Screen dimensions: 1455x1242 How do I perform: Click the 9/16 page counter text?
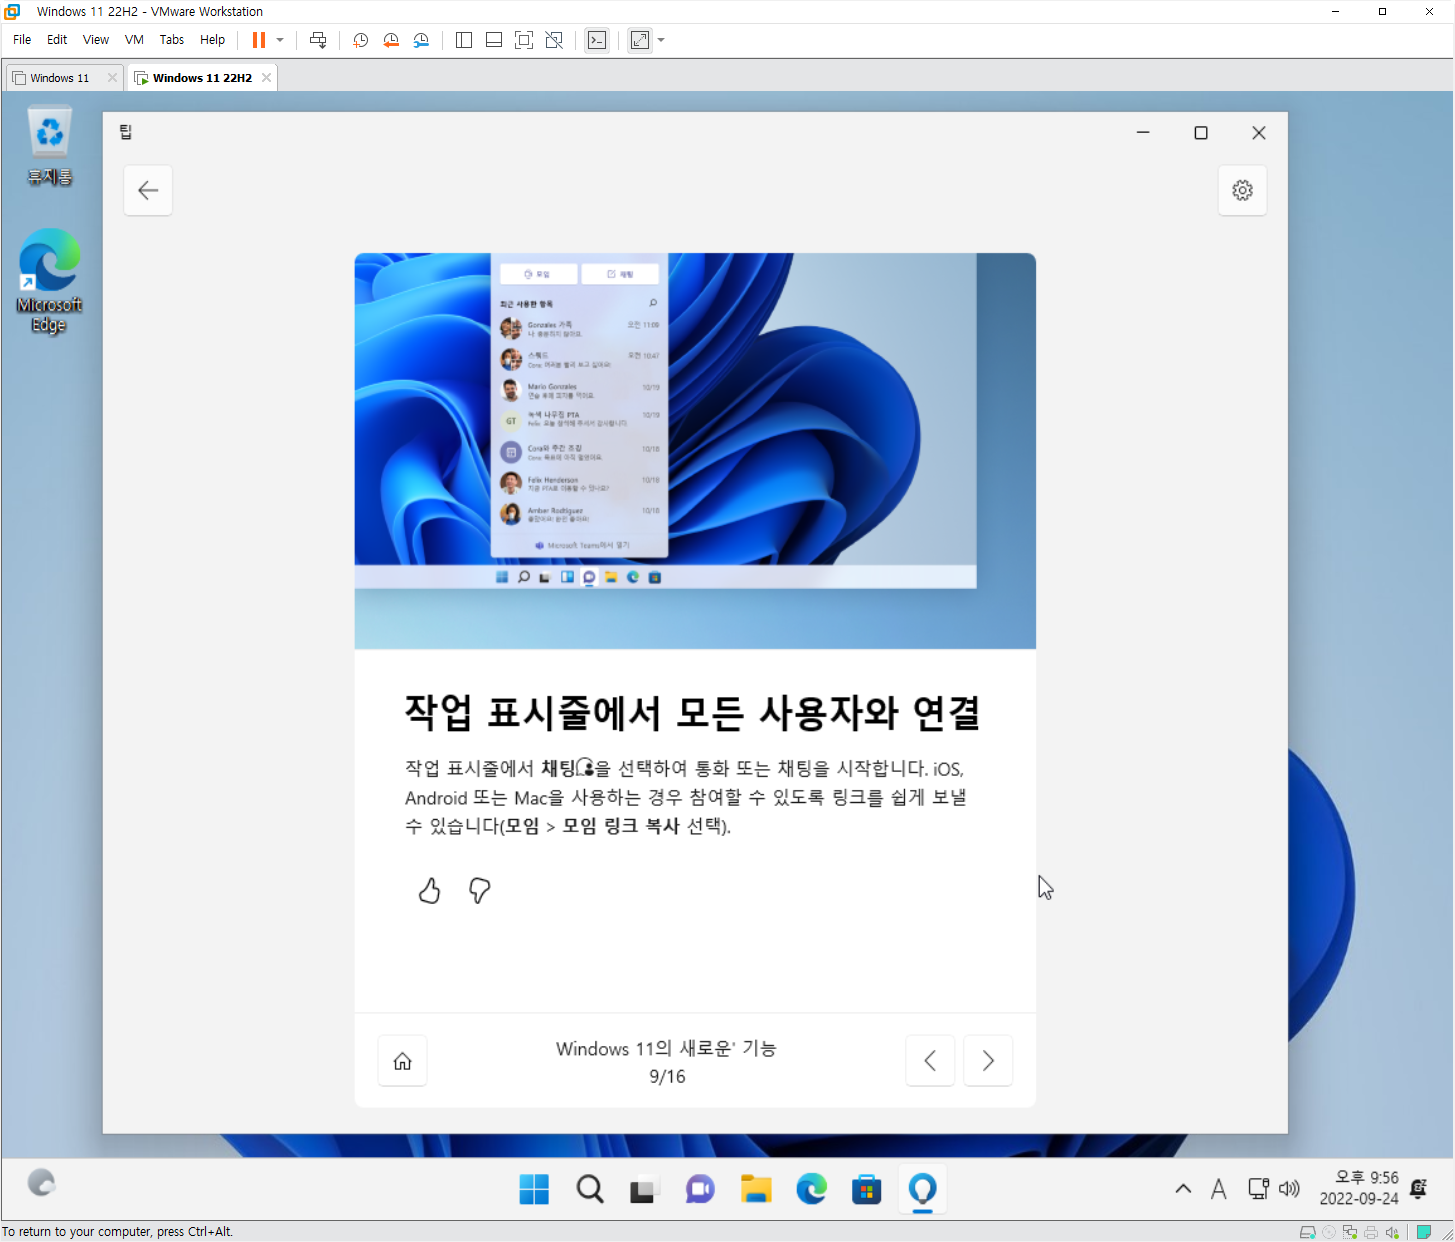coord(667,1077)
